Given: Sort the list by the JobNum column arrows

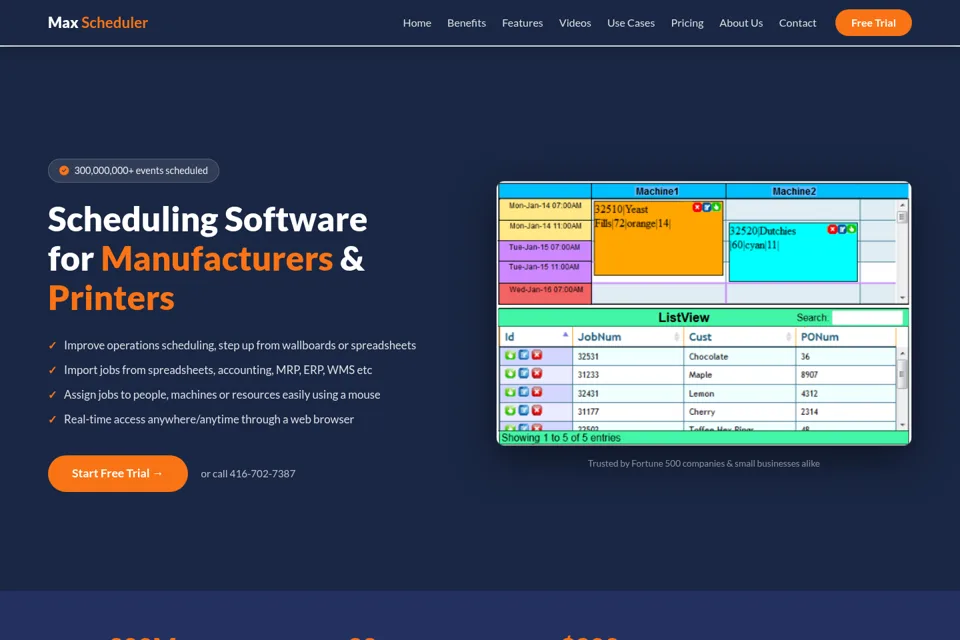Looking at the screenshot, I should pos(677,337).
